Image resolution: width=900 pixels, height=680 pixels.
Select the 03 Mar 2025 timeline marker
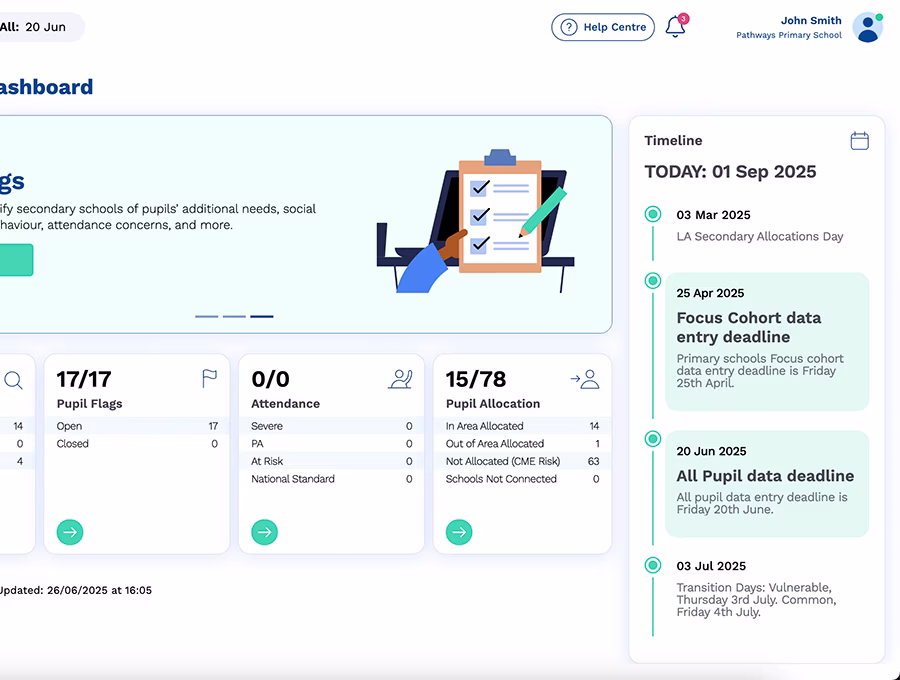point(653,214)
